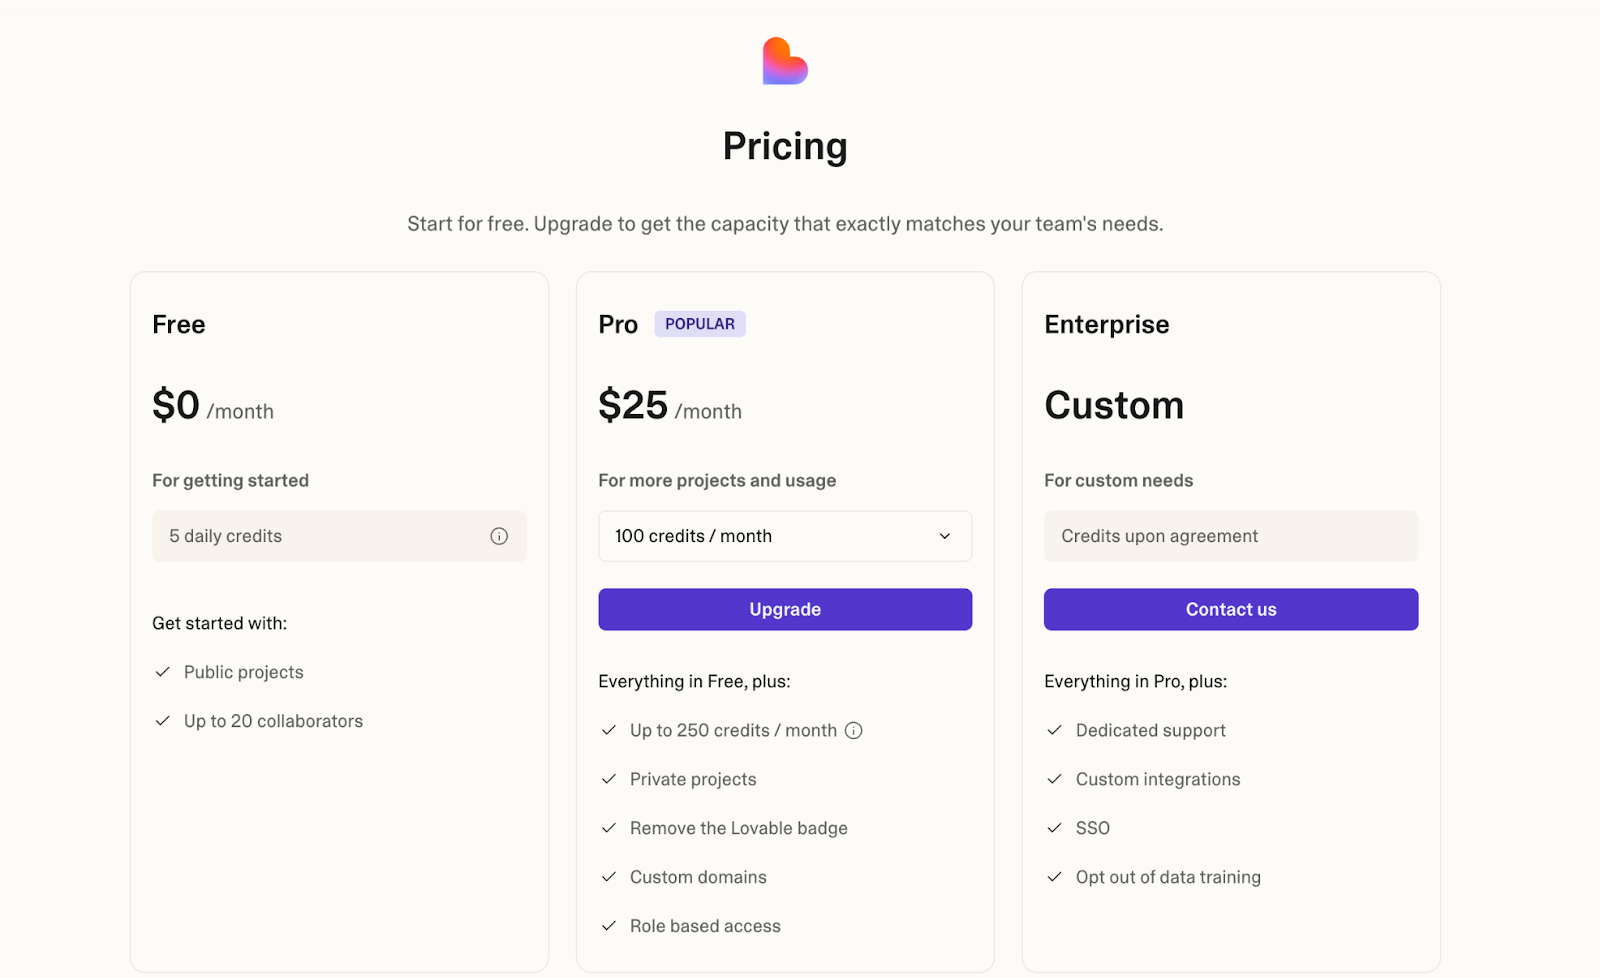Click the Enterprise plan heading
This screenshot has width=1600, height=978.
[1107, 324]
